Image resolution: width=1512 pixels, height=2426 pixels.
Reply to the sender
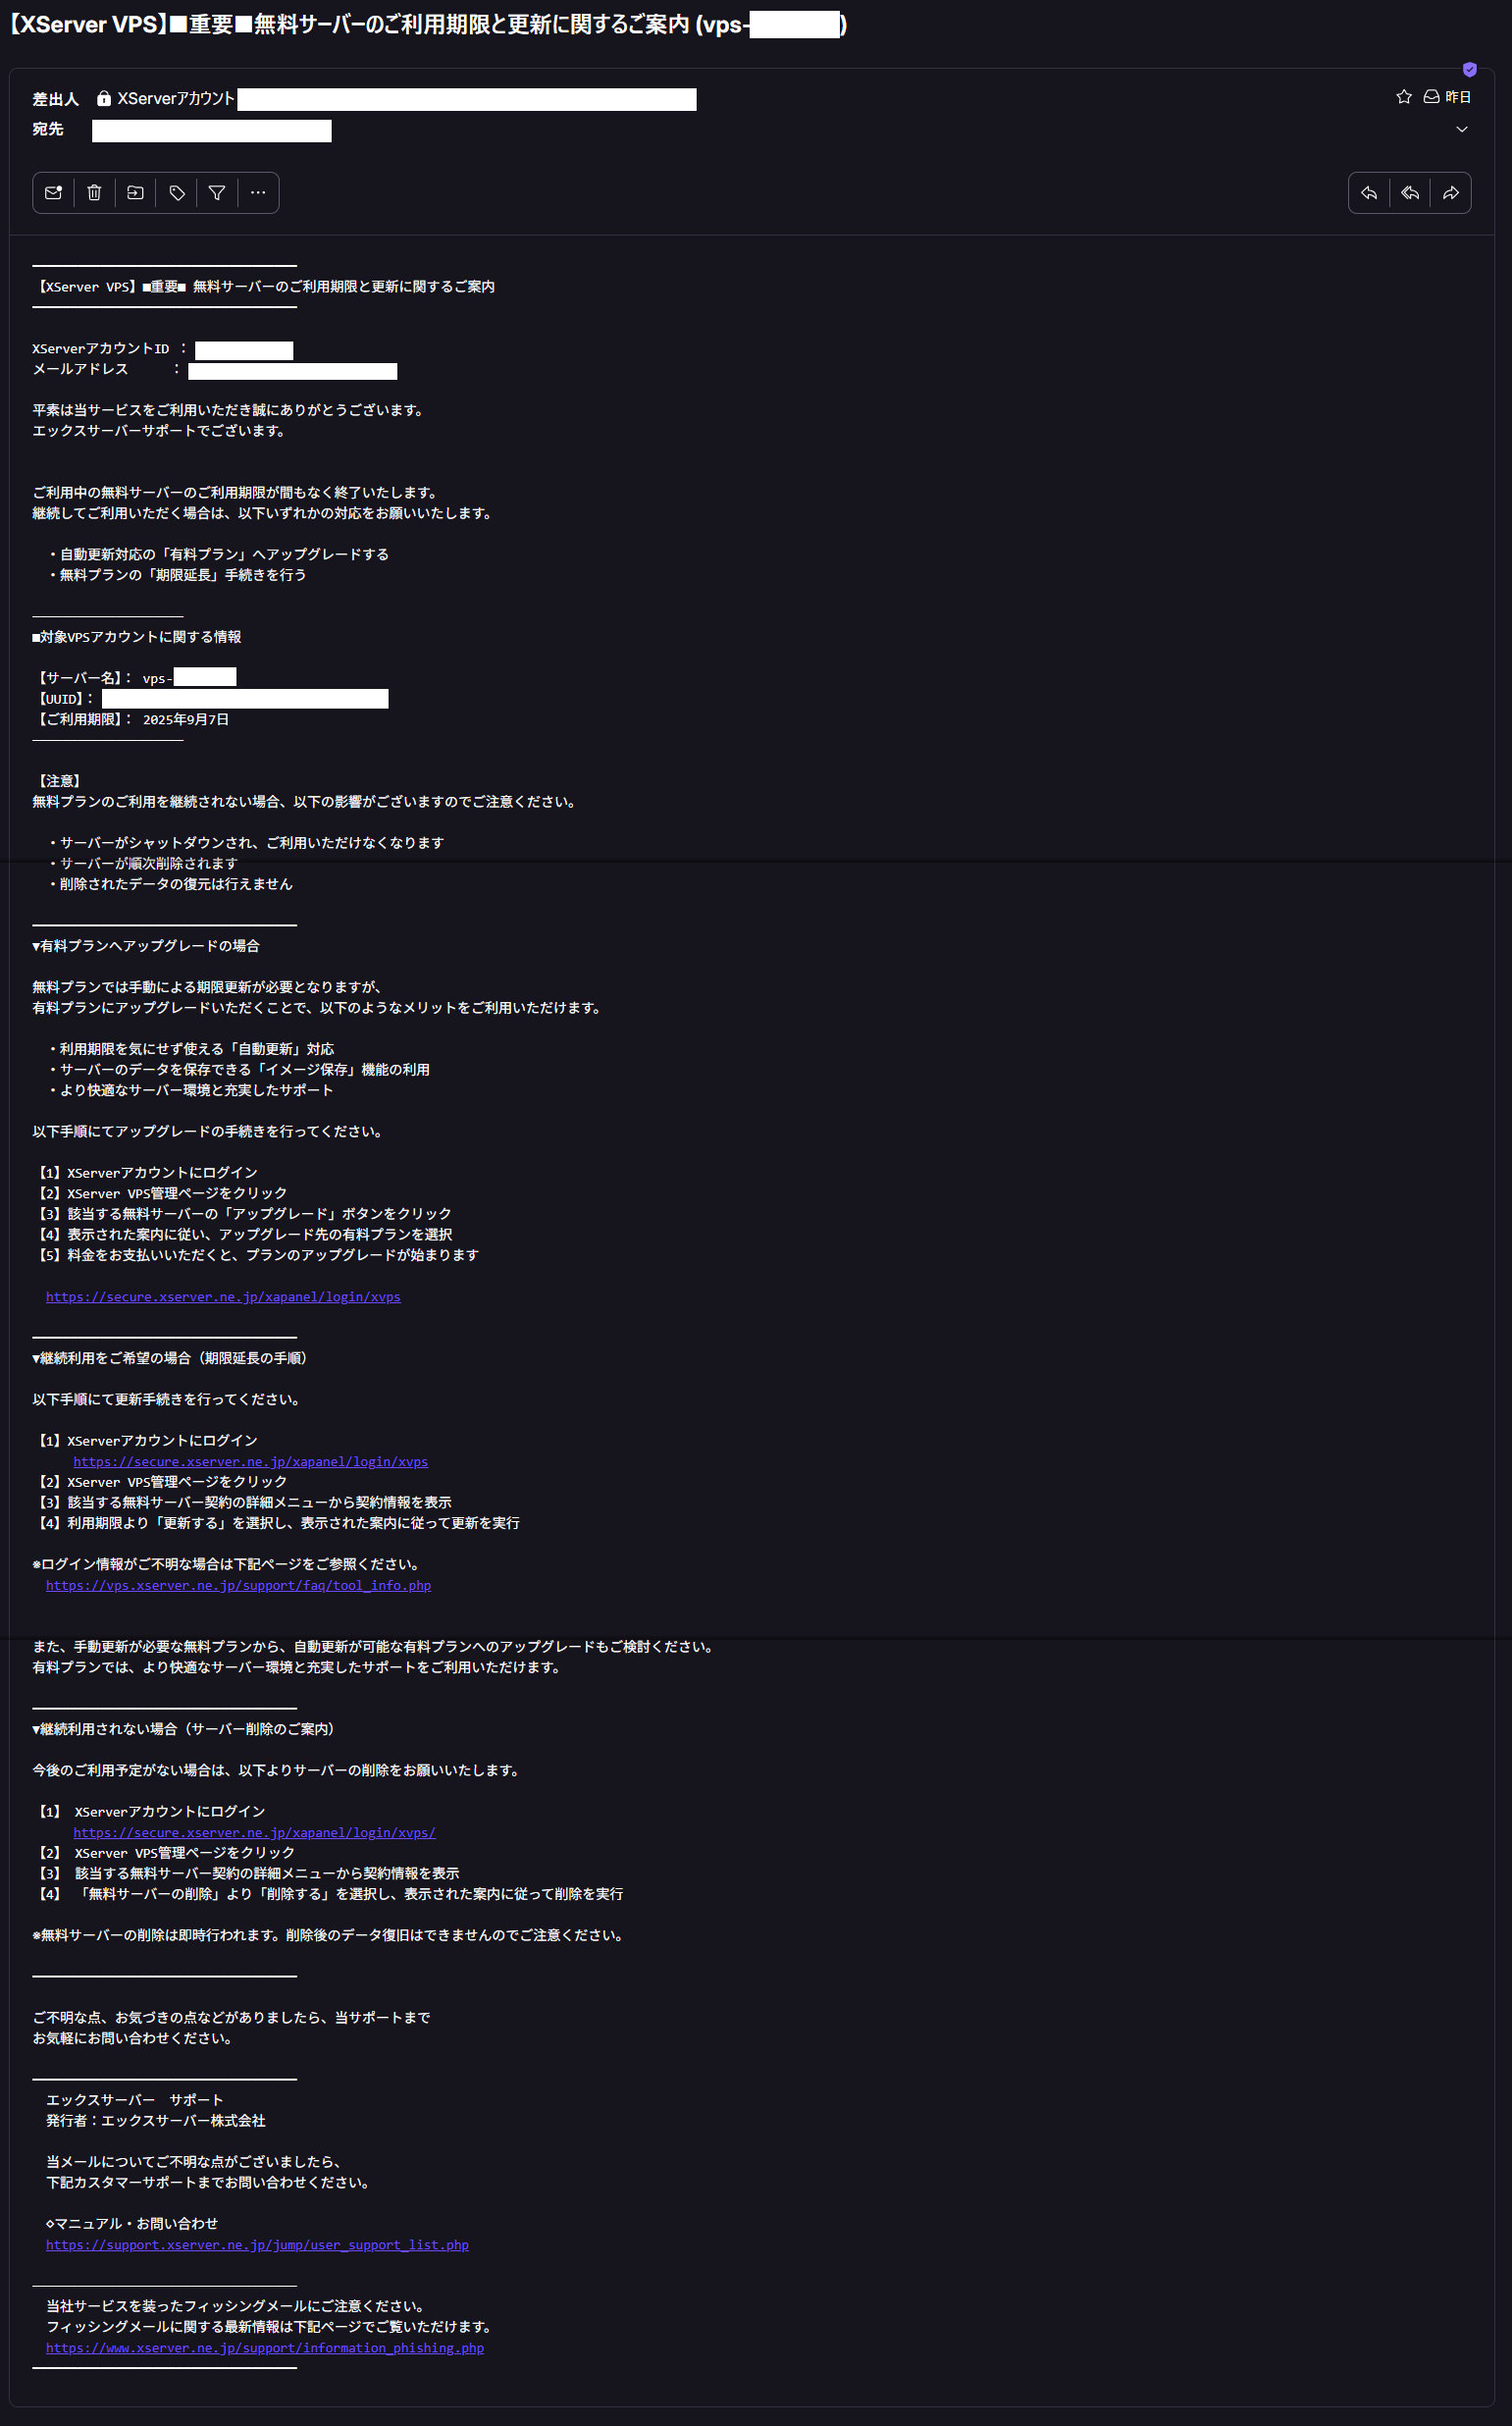click(1369, 193)
